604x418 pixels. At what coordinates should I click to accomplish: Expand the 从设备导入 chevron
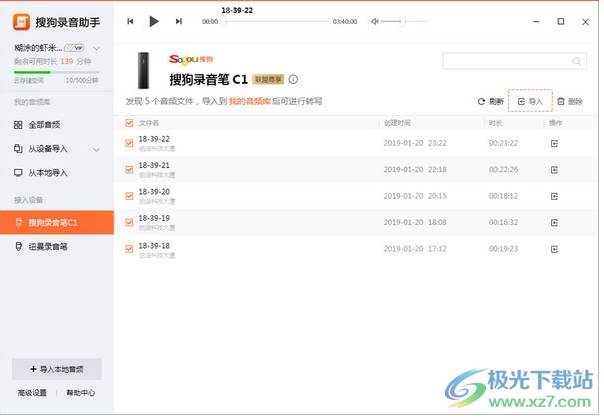96,149
